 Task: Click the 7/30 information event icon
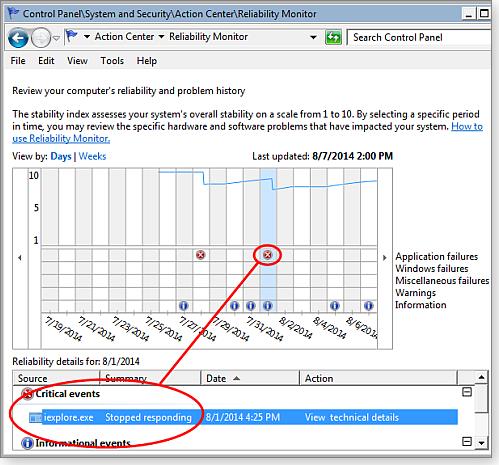pos(234,305)
